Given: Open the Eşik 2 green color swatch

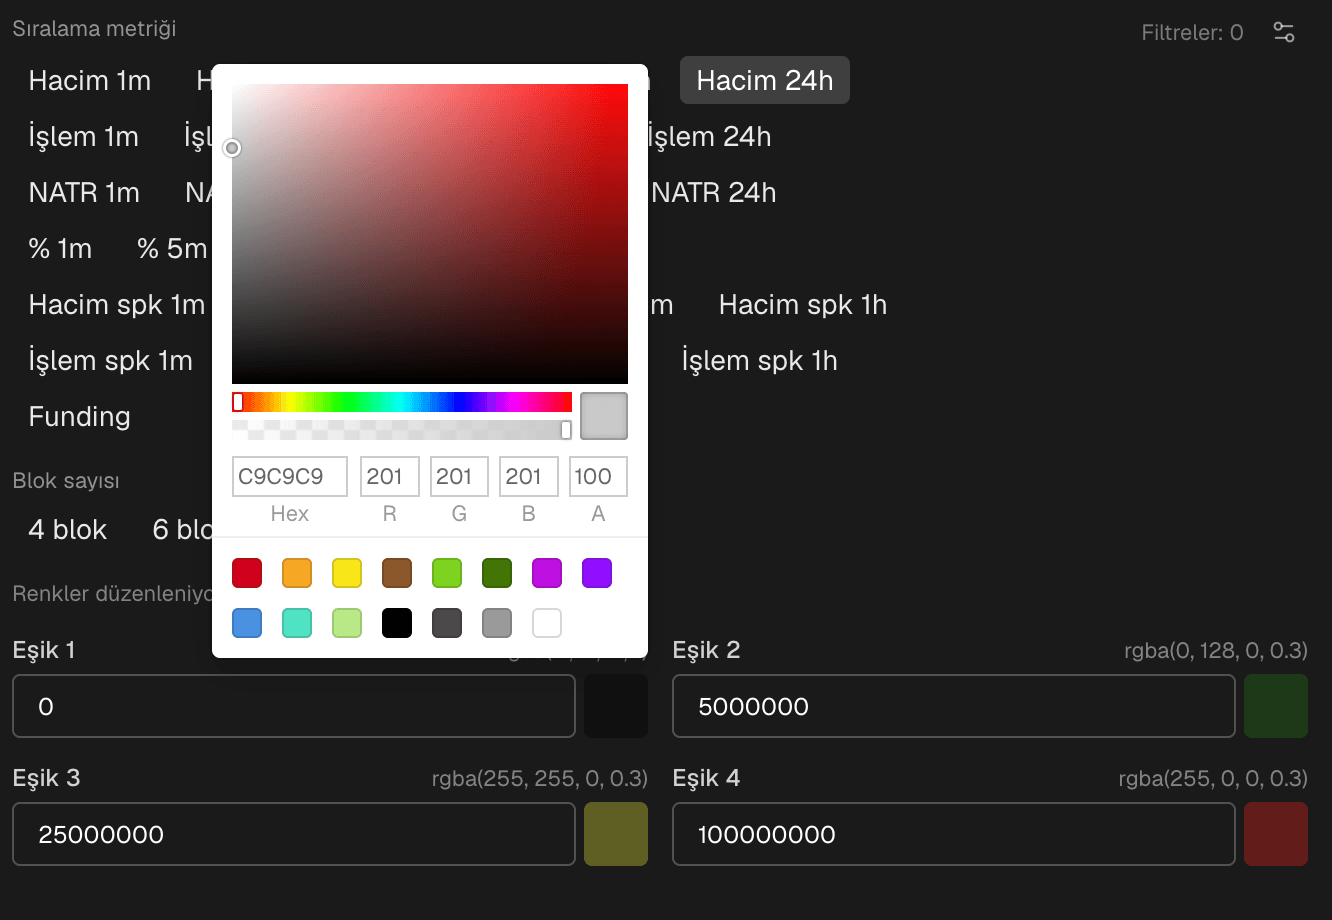Looking at the screenshot, I should (x=1276, y=706).
